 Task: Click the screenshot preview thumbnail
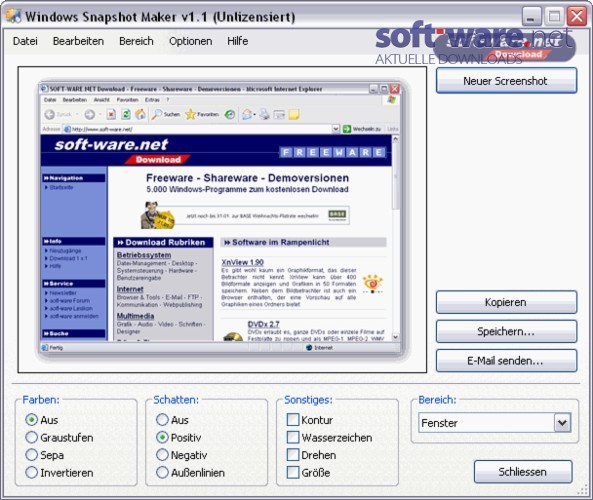pos(222,220)
